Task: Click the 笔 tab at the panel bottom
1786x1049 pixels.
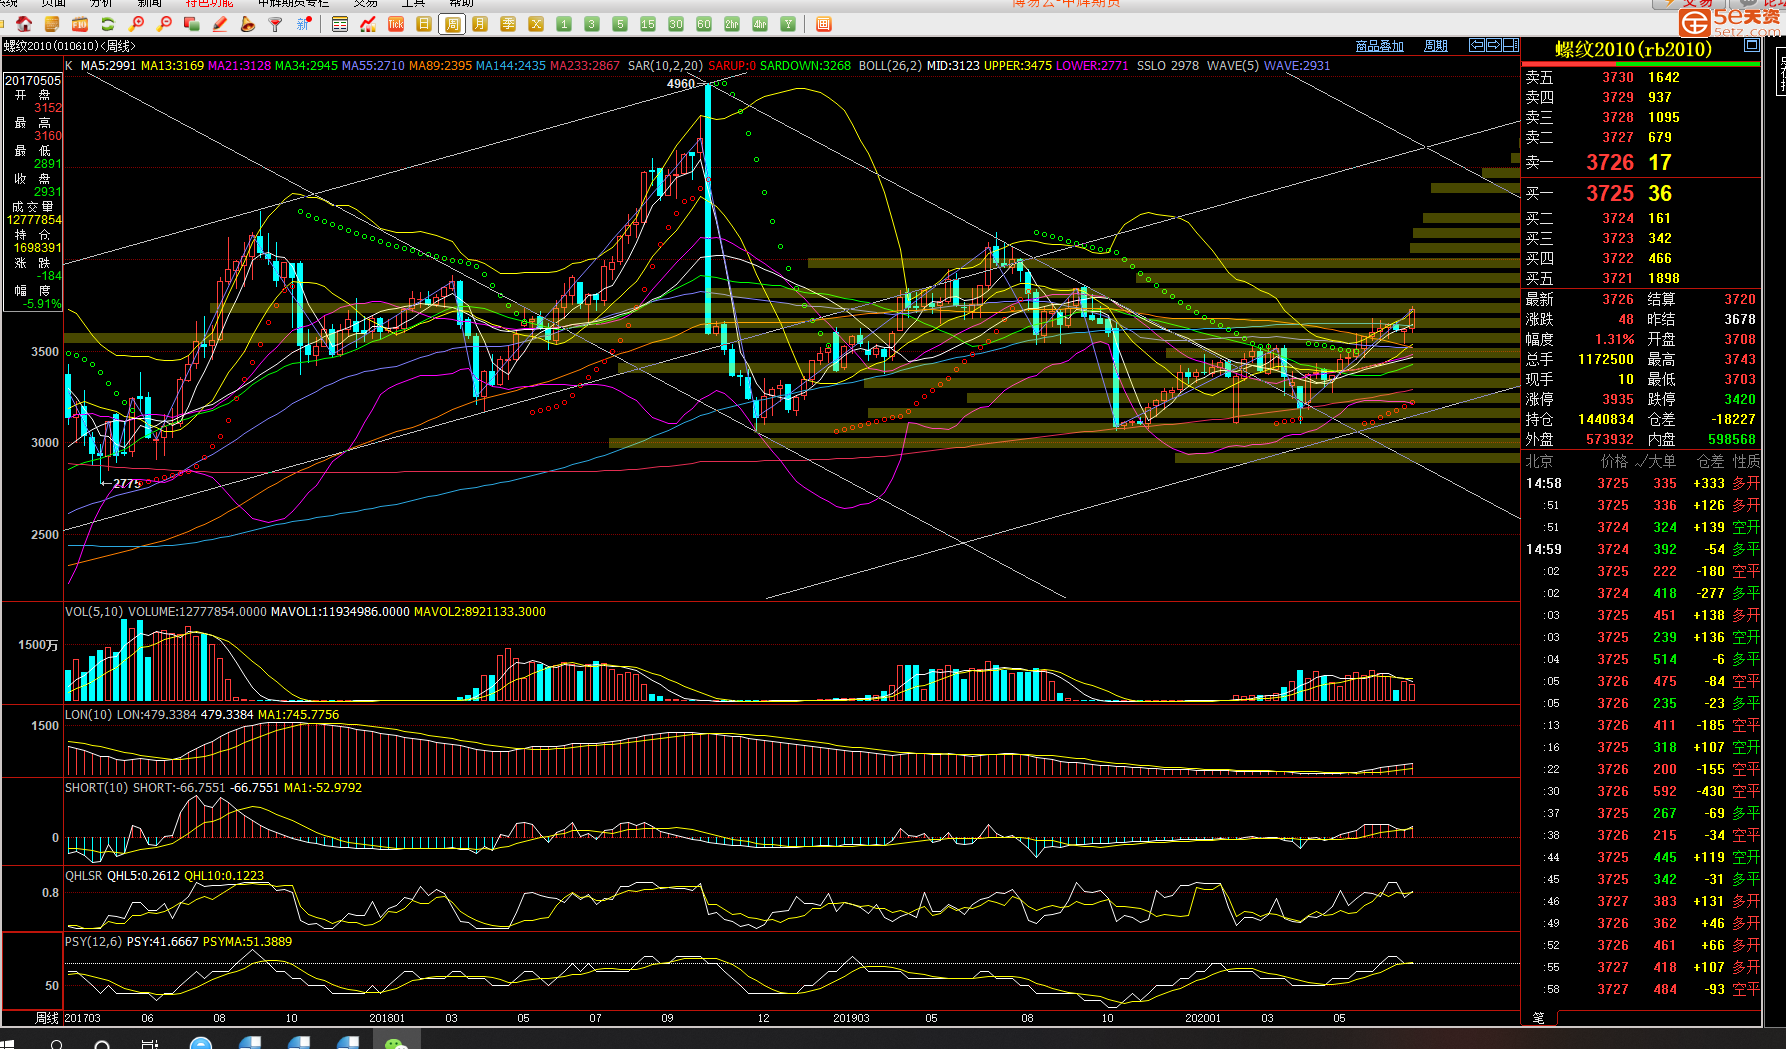Action: pos(1538,1018)
